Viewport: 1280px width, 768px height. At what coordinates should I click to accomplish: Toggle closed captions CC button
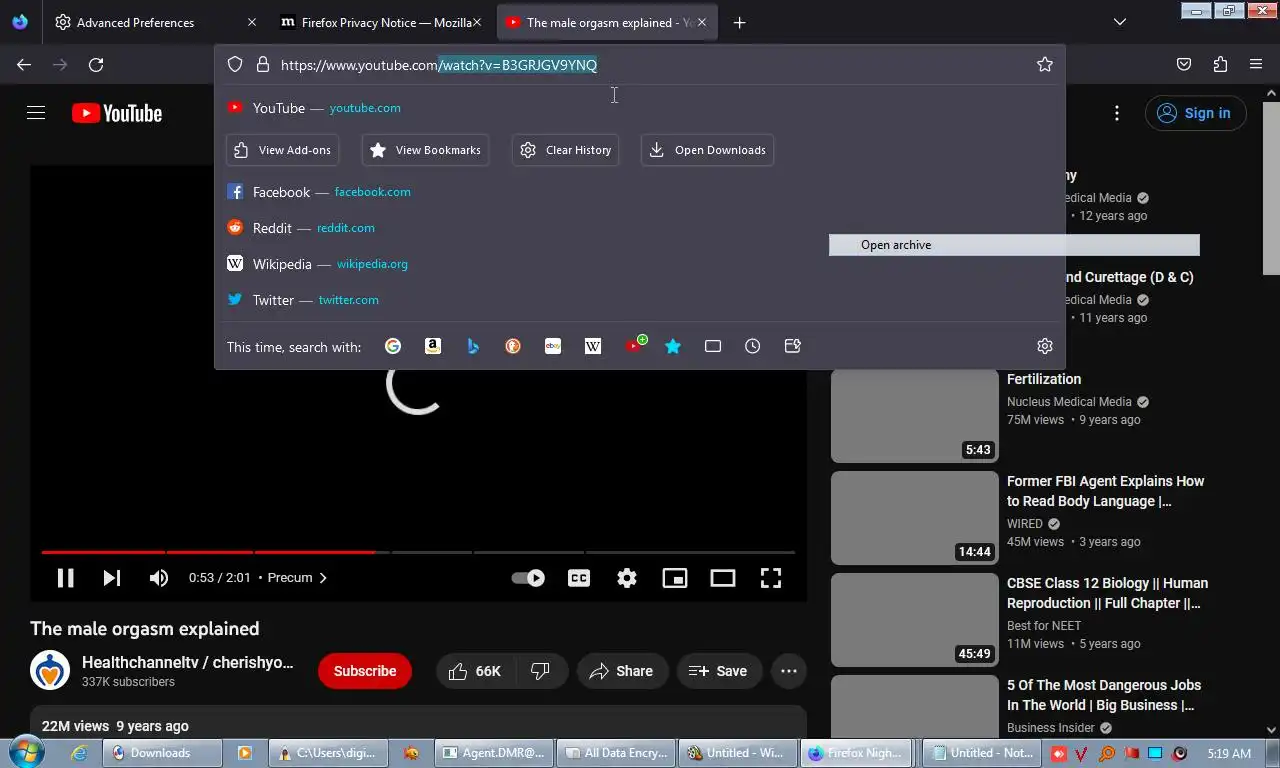pos(579,578)
